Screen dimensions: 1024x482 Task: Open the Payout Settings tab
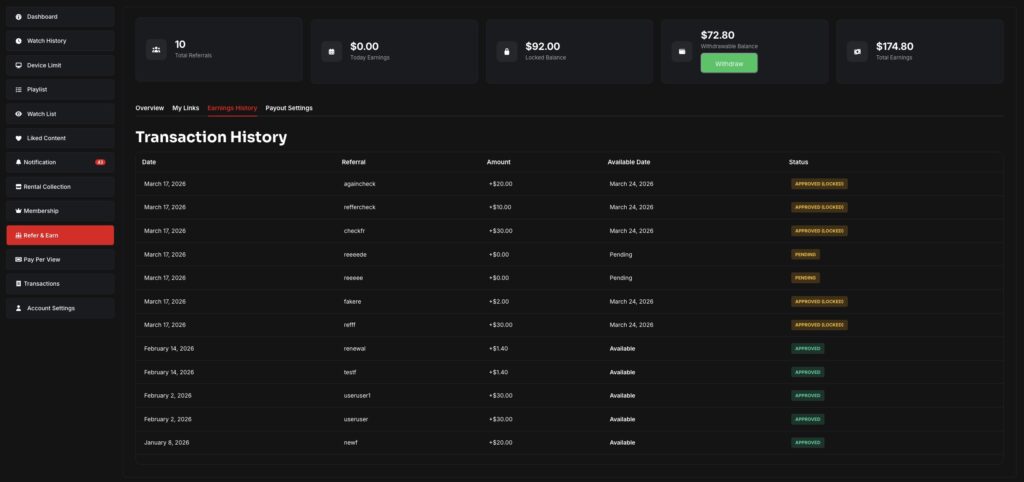(x=289, y=108)
